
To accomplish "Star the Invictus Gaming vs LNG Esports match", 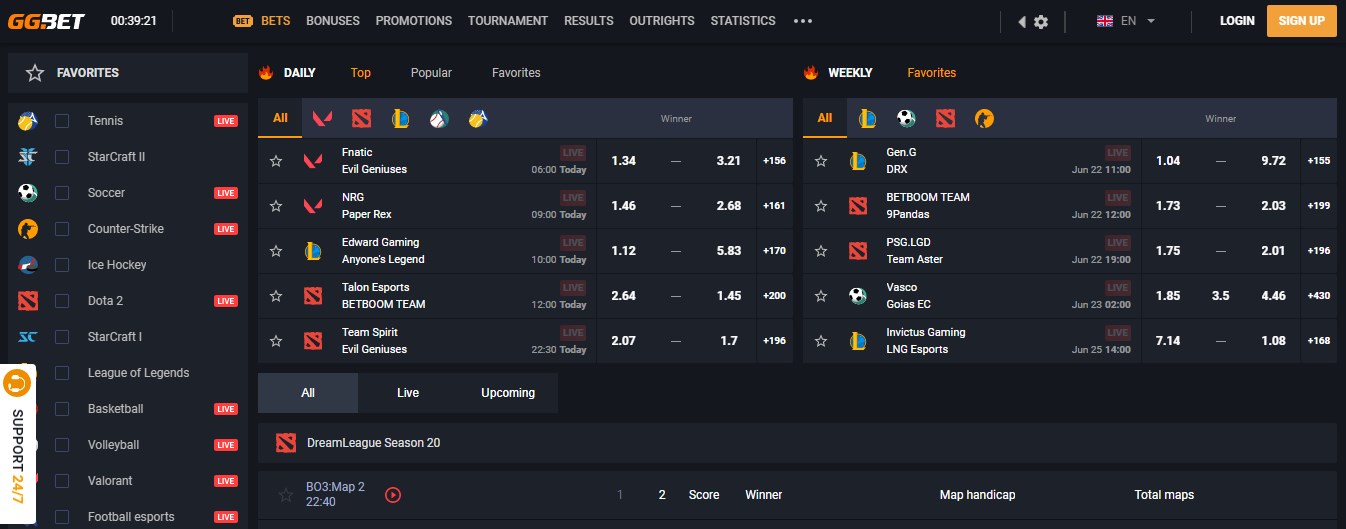I will click(821, 341).
